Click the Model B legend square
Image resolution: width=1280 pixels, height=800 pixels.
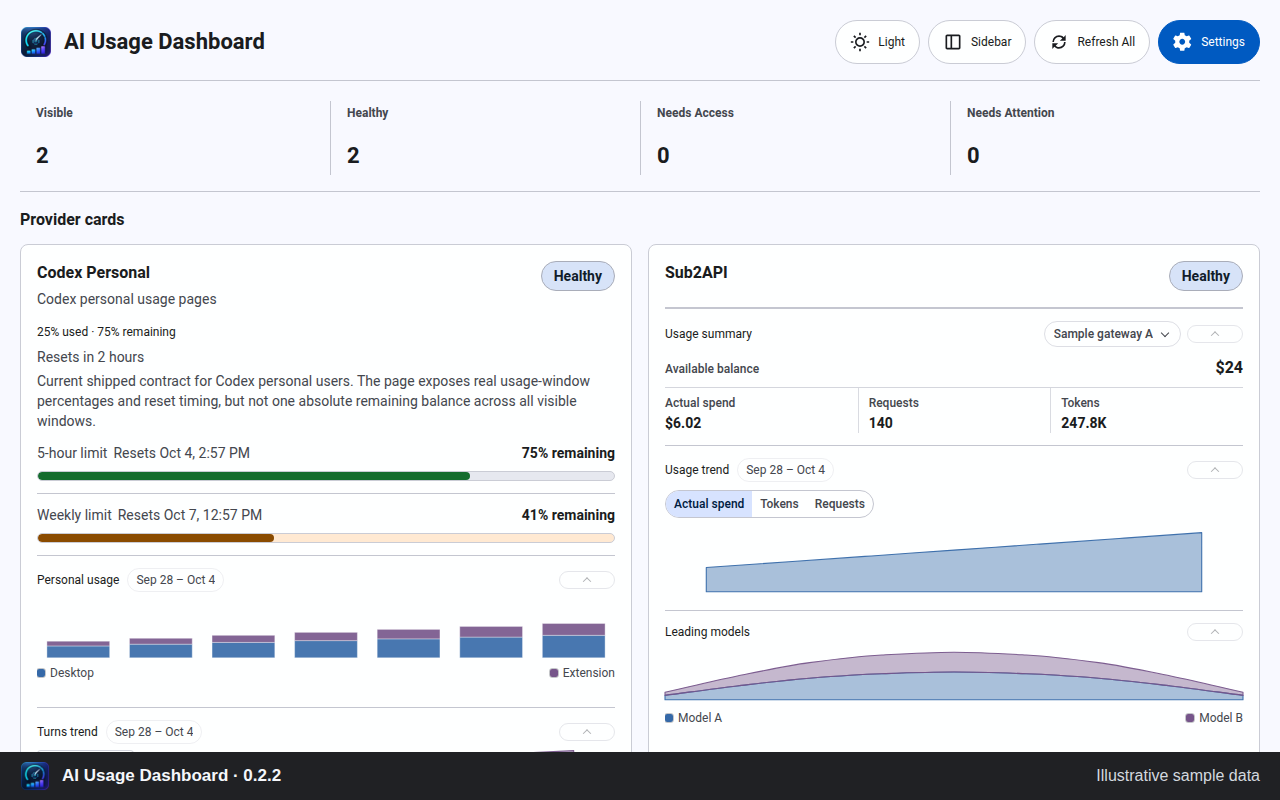click(1190, 718)
